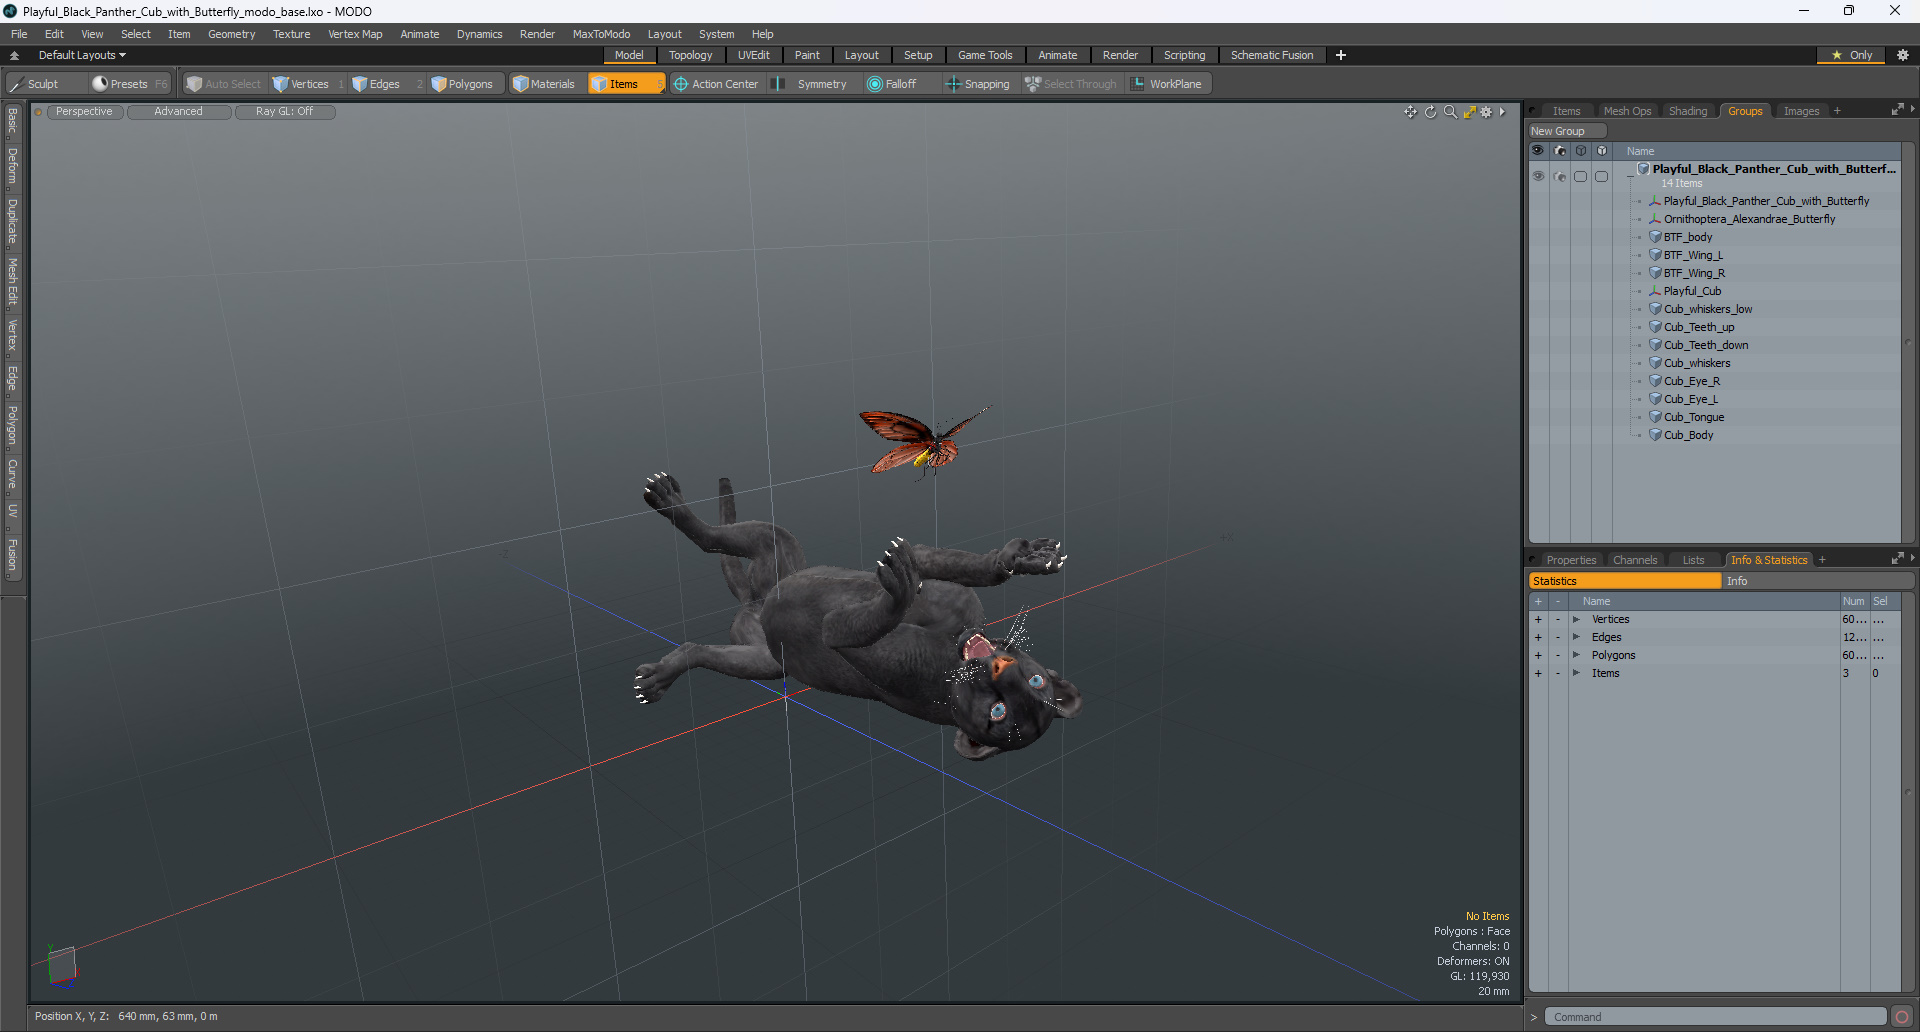Switch to the Channels tab
This screenshot has height=1032, width=1920.
[1635, 560]
